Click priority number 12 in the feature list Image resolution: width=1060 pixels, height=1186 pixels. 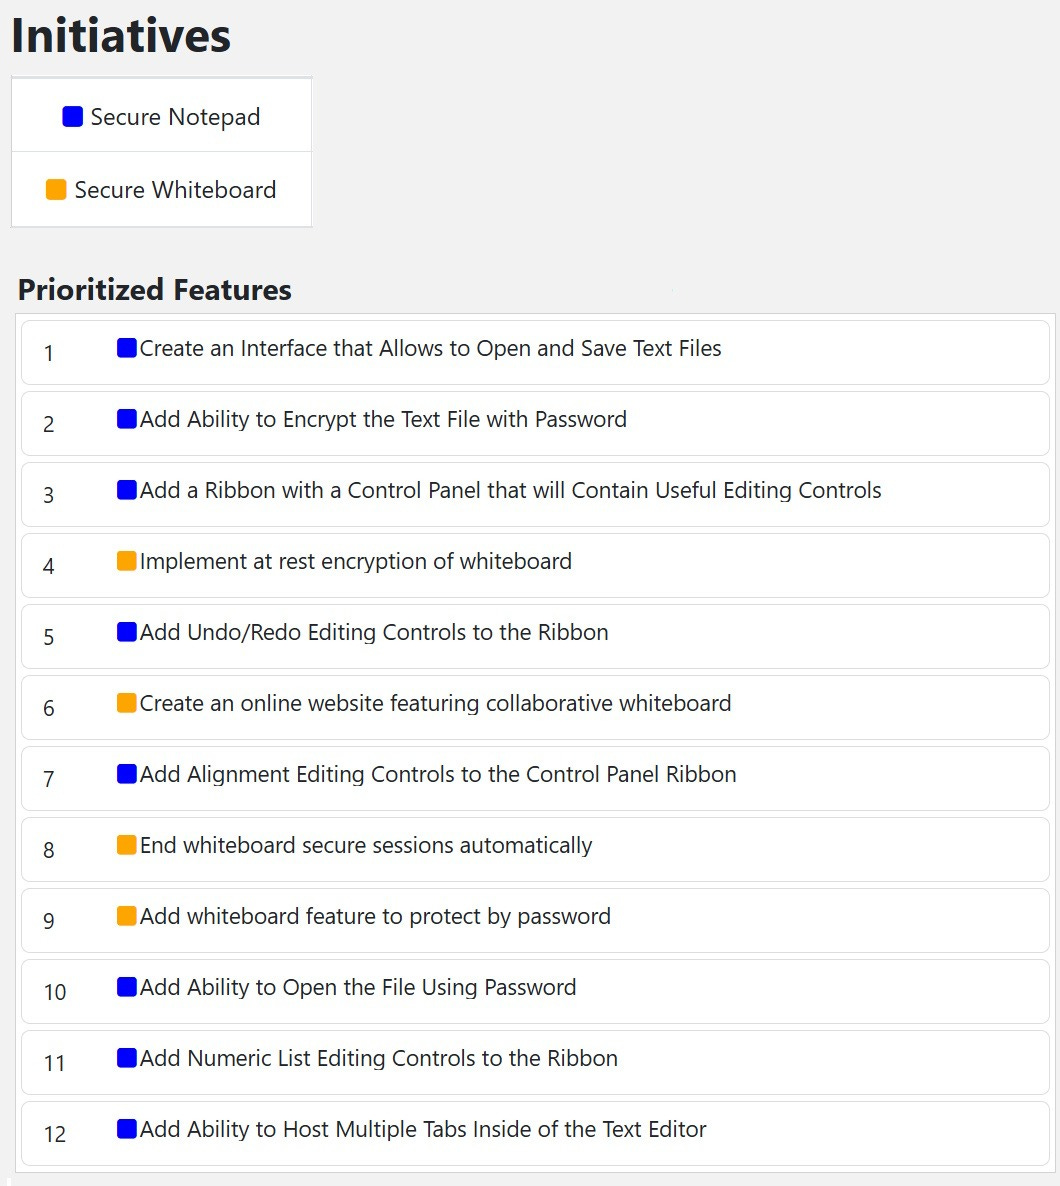pos(54,1134)
